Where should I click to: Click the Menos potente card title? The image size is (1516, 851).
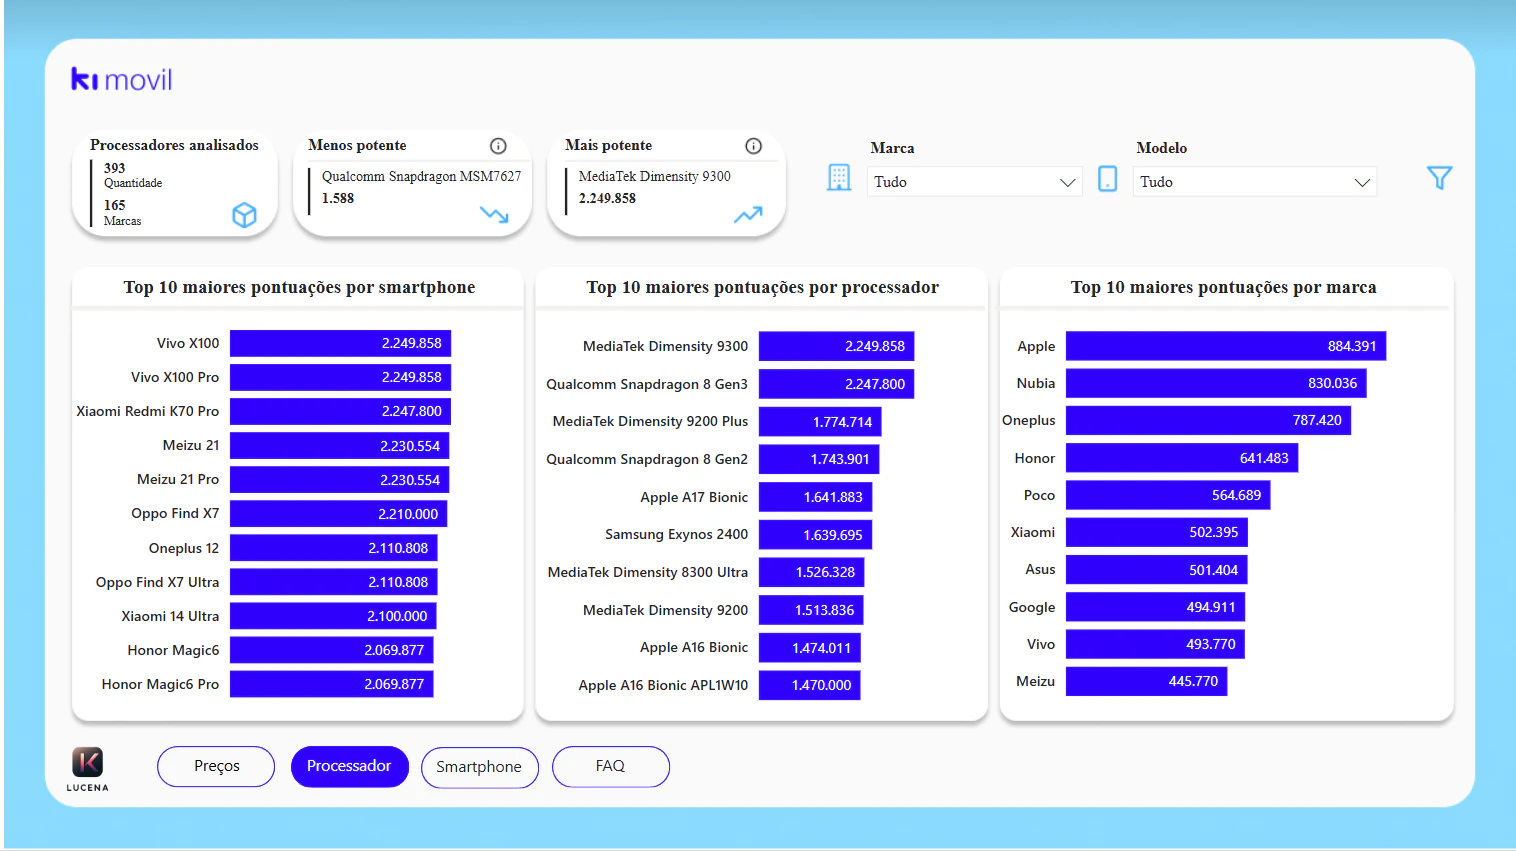(357, 145)
